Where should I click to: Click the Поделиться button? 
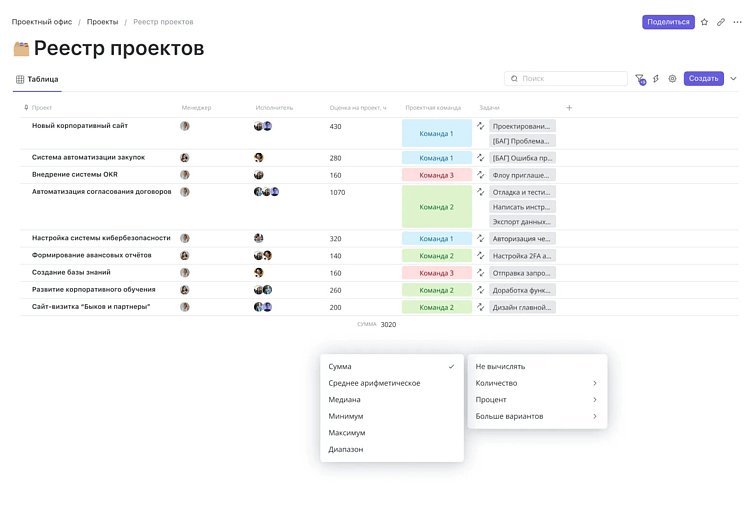click(x=668, y=22)
